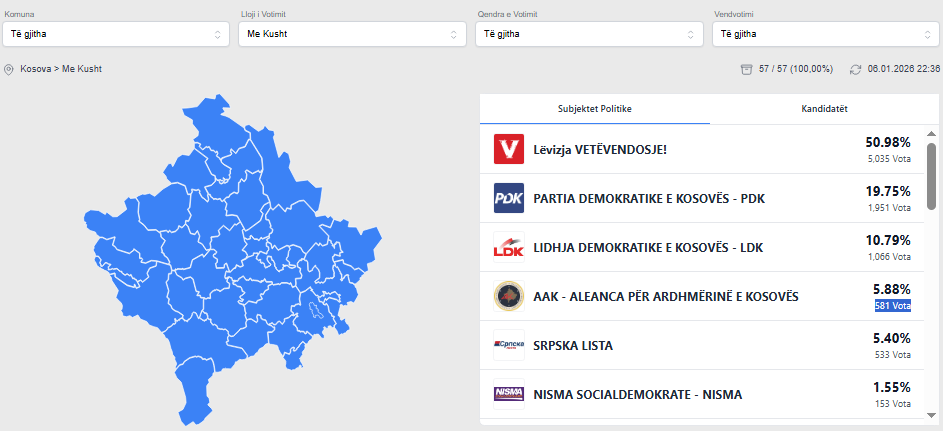Click the NISMA party logo

coord(509,394)
